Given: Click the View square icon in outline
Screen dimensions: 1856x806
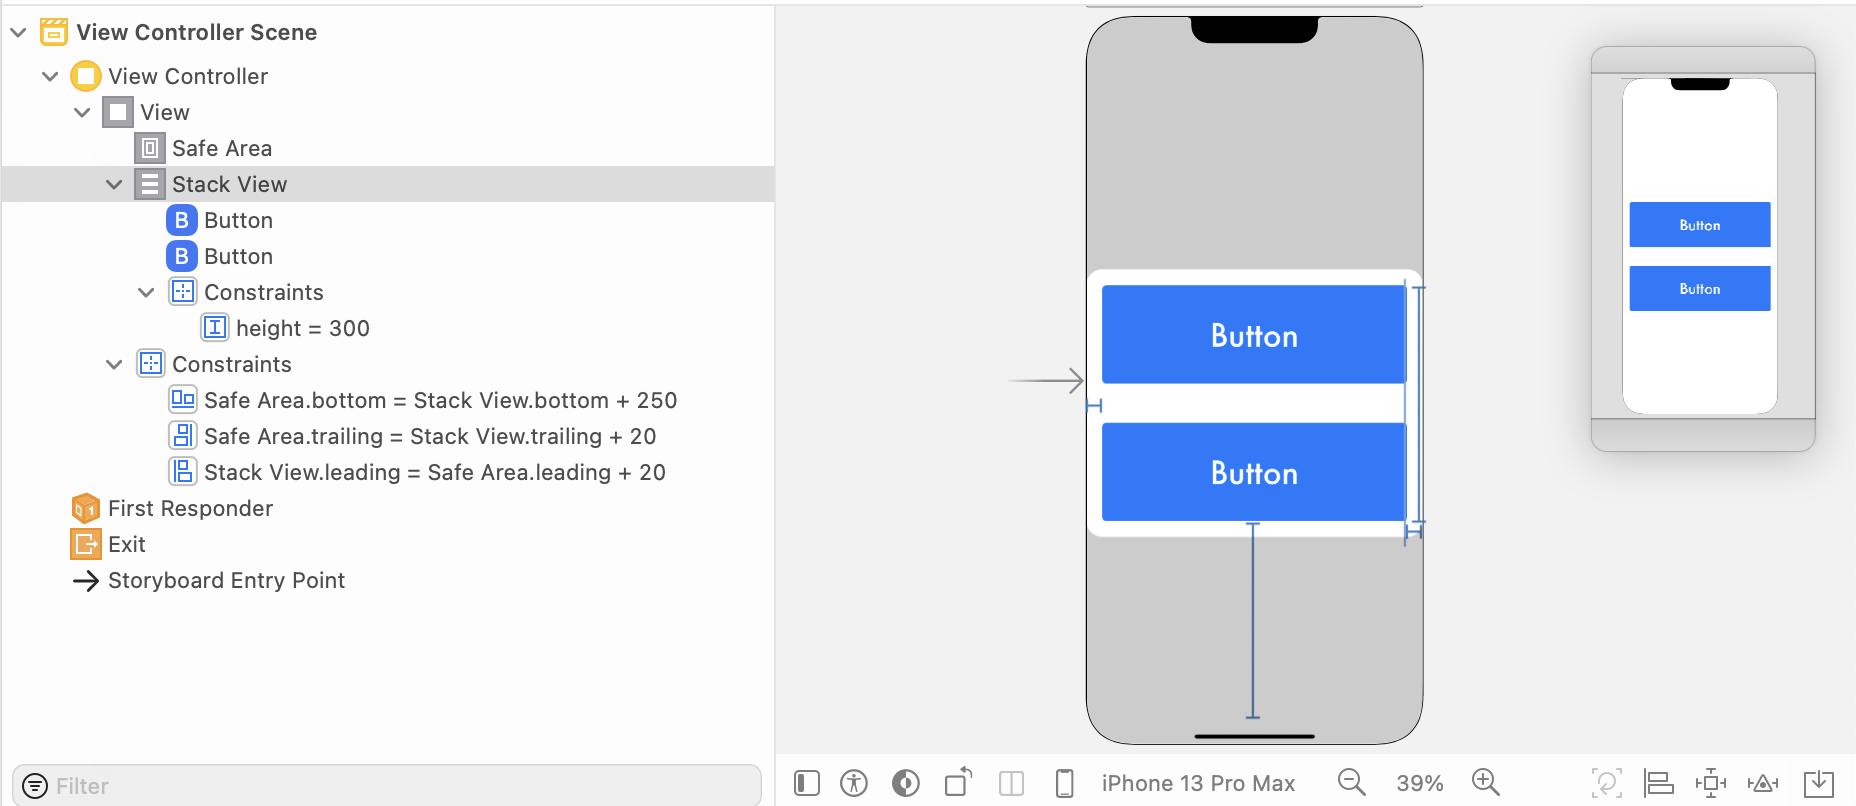Looking at the screenshot, I should point(118,112).
